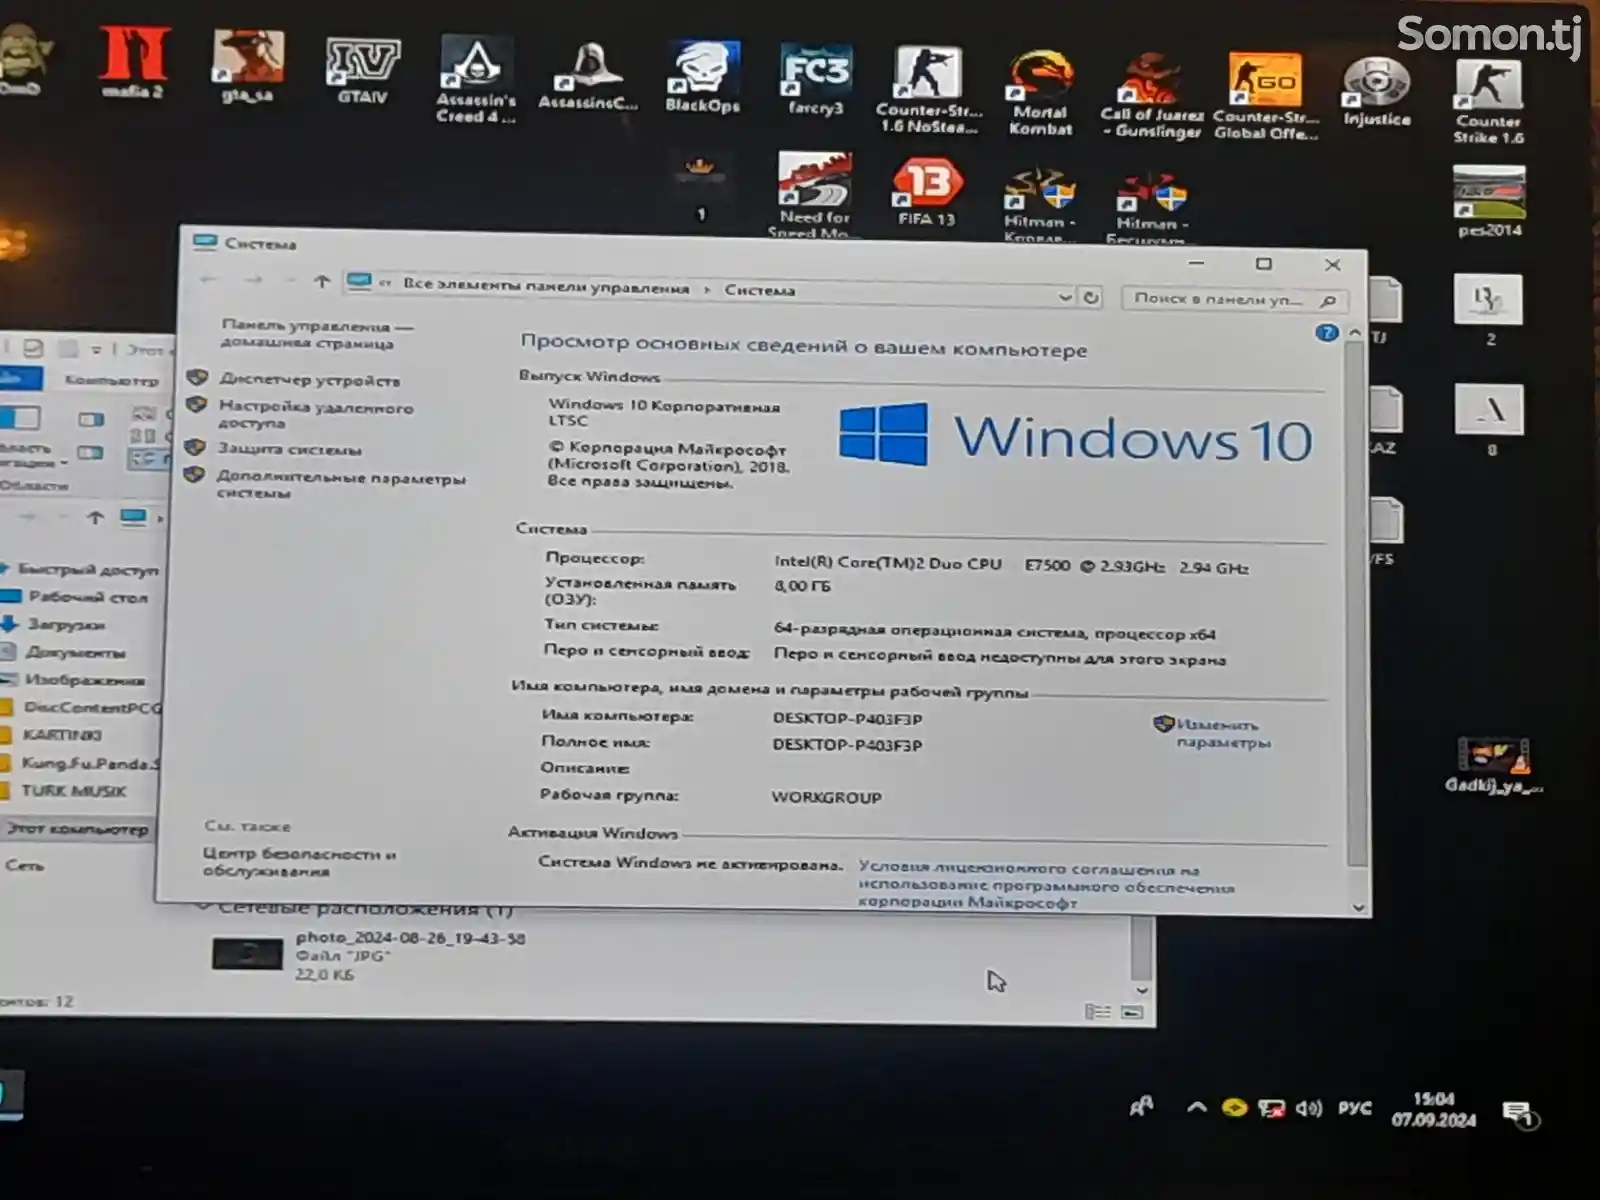Viewport: 1600px width, 1200px height.
Task: Select Сеть in Explorer sidebar
Action: (x=24, y=865)
